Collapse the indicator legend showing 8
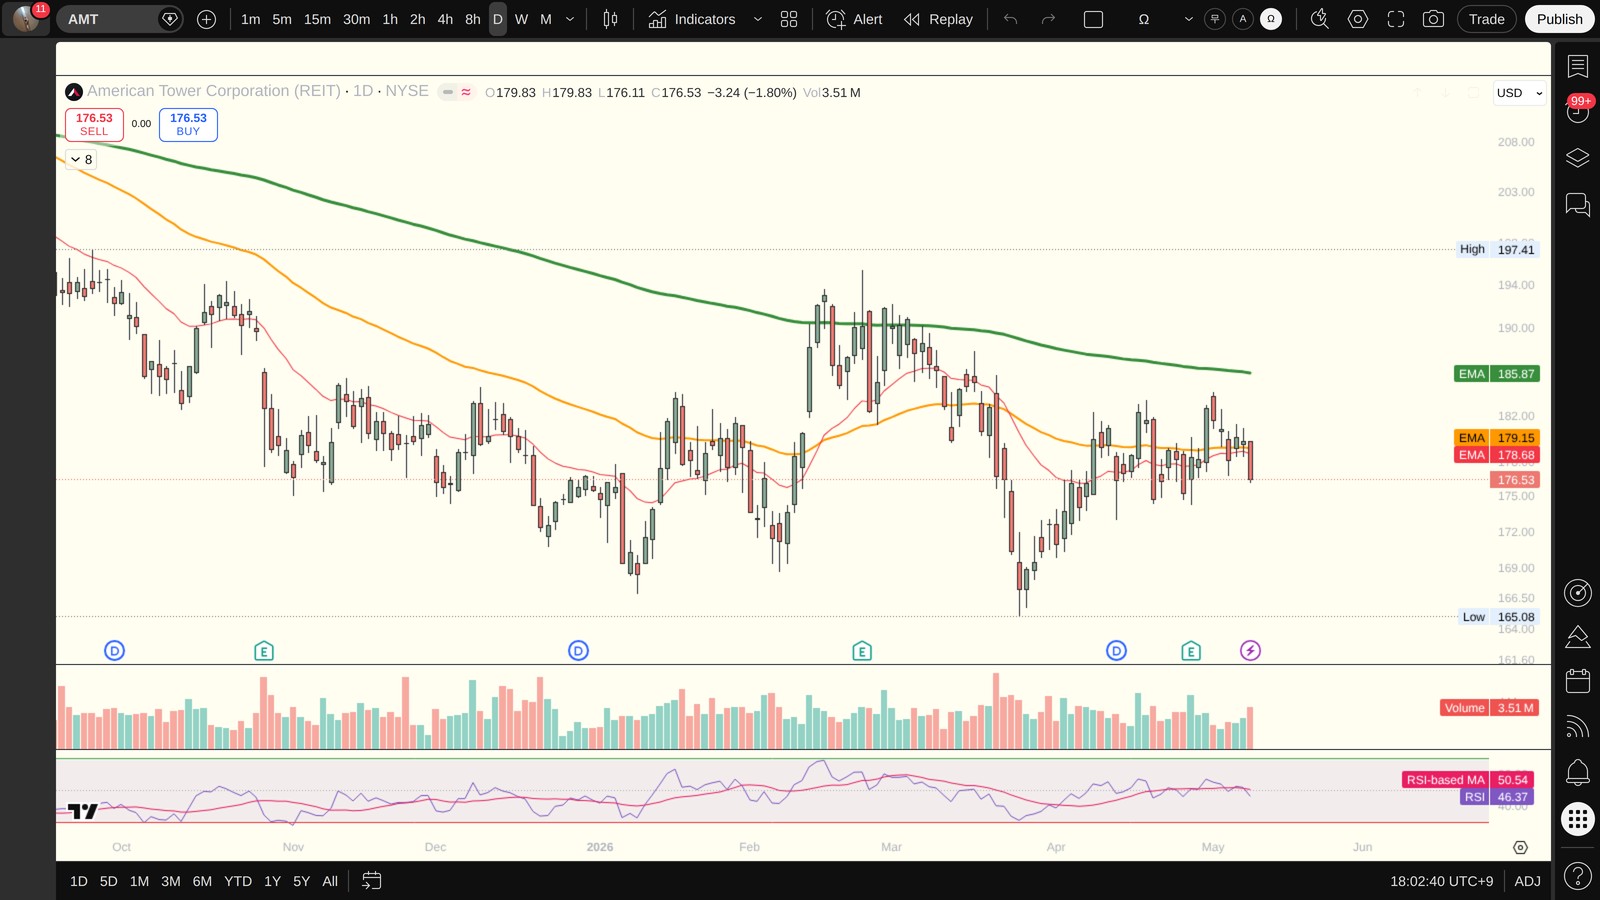The height and width of the screenshot is (900, 1600). tap(81, 159)
